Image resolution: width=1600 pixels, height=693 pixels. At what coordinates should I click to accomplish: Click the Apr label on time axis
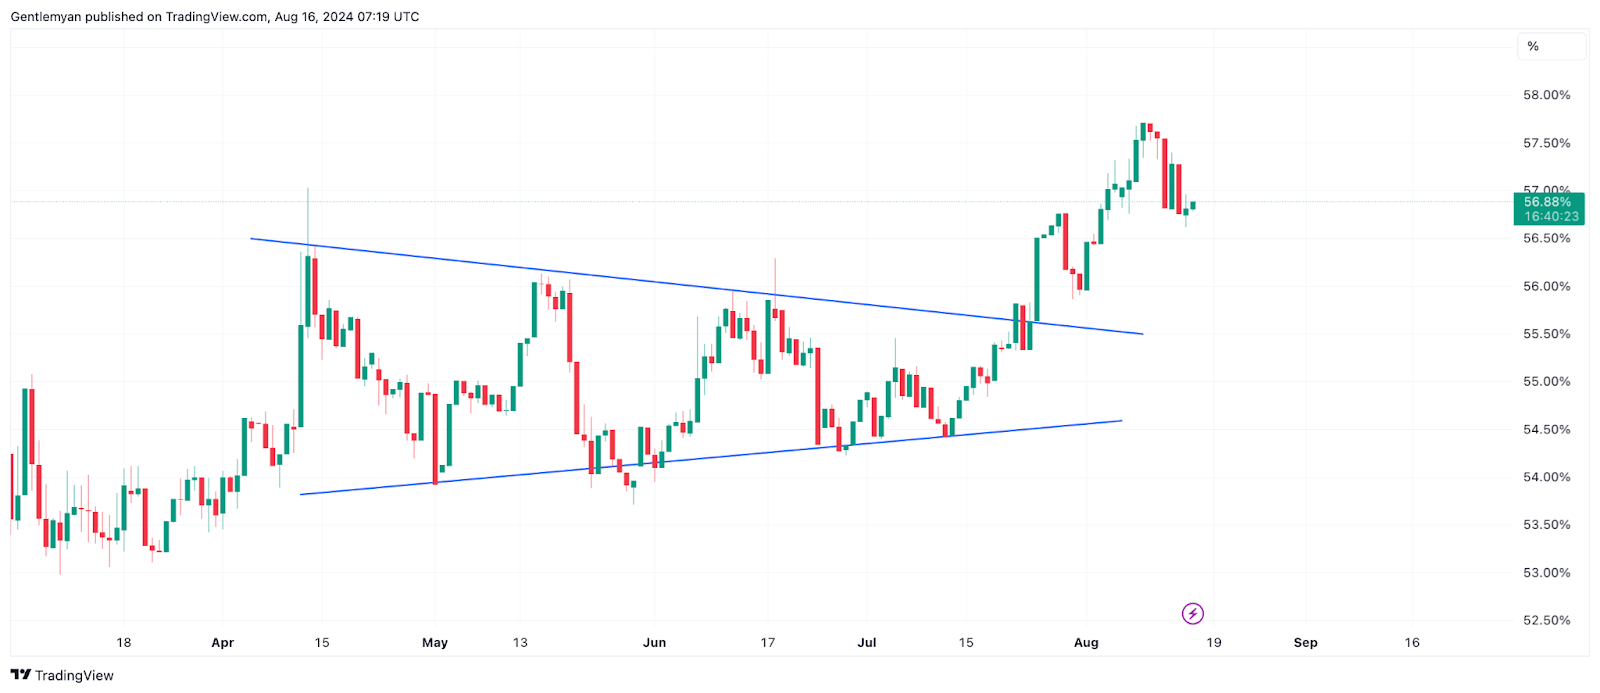[222, 642]
